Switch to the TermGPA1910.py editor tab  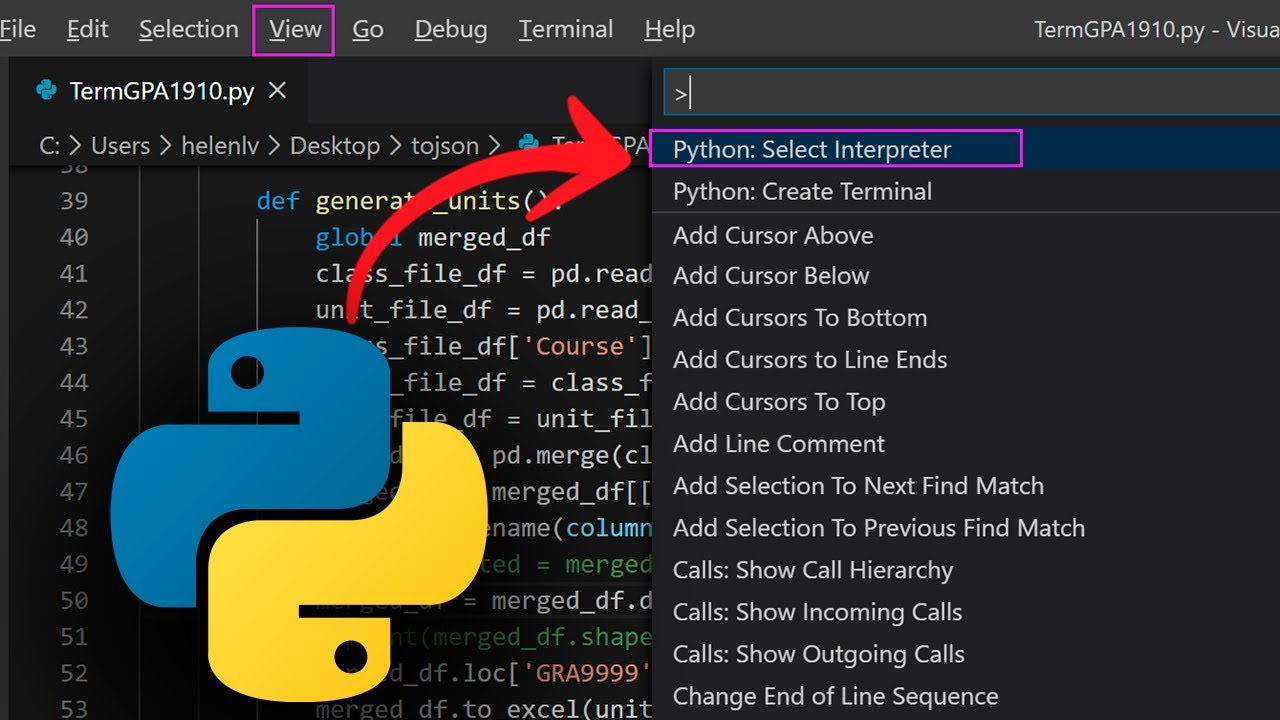coord(161,91)
